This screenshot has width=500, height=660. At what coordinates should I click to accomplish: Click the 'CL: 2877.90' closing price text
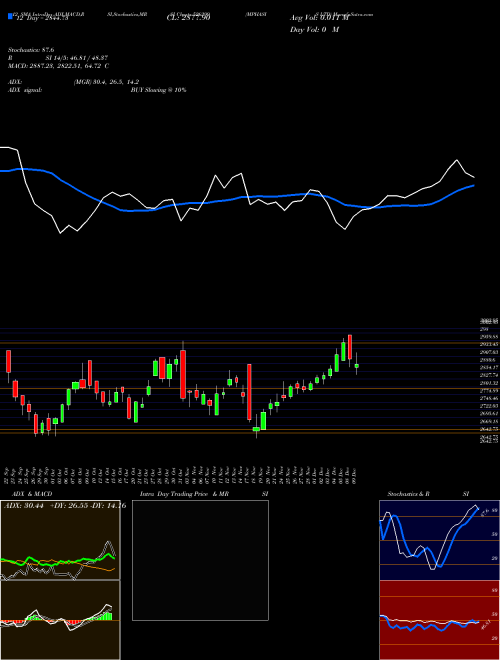pos(188,18)
